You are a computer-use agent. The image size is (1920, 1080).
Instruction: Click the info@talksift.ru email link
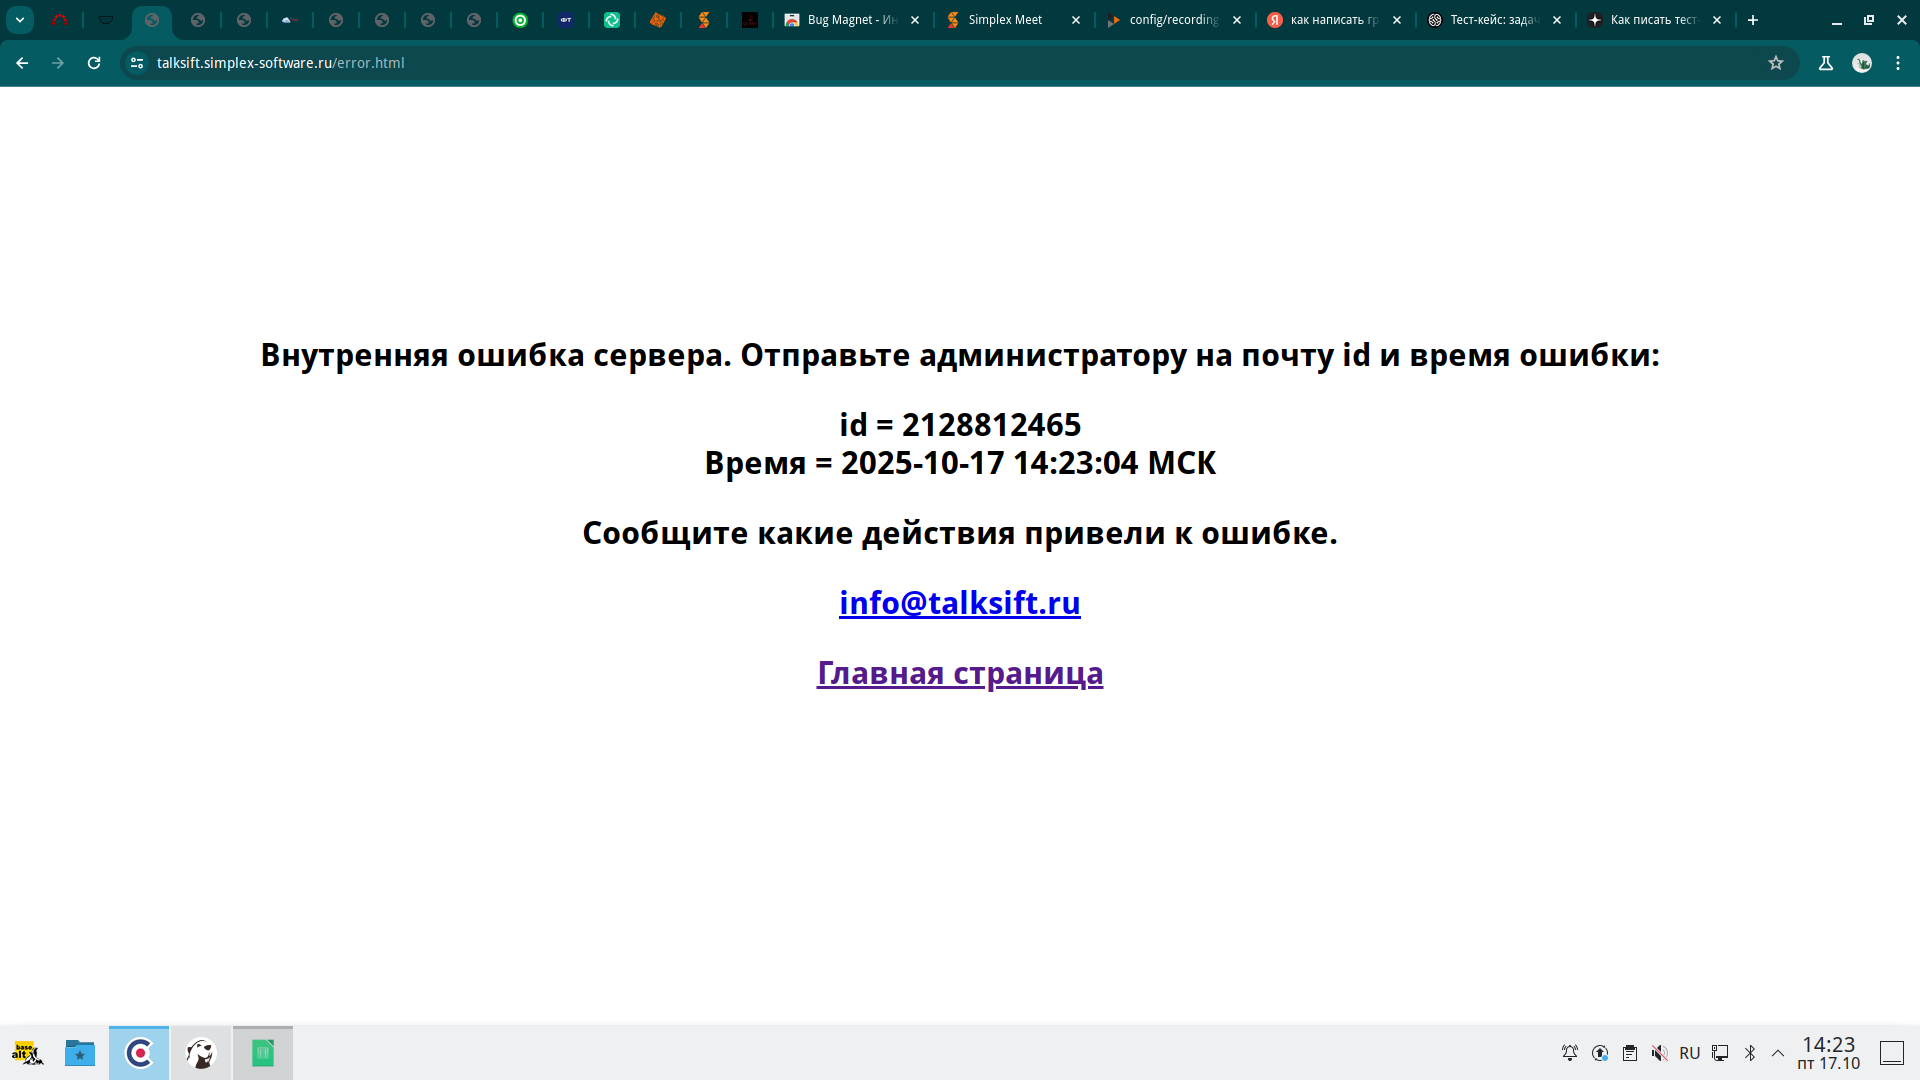tap(959, 603)
